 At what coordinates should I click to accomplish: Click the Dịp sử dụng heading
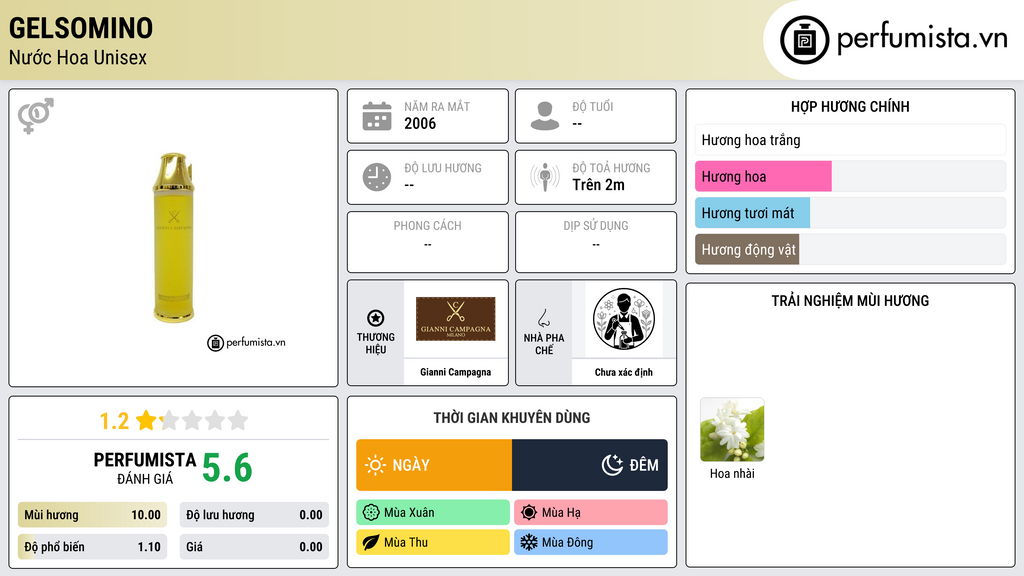(x=596, y=225)
